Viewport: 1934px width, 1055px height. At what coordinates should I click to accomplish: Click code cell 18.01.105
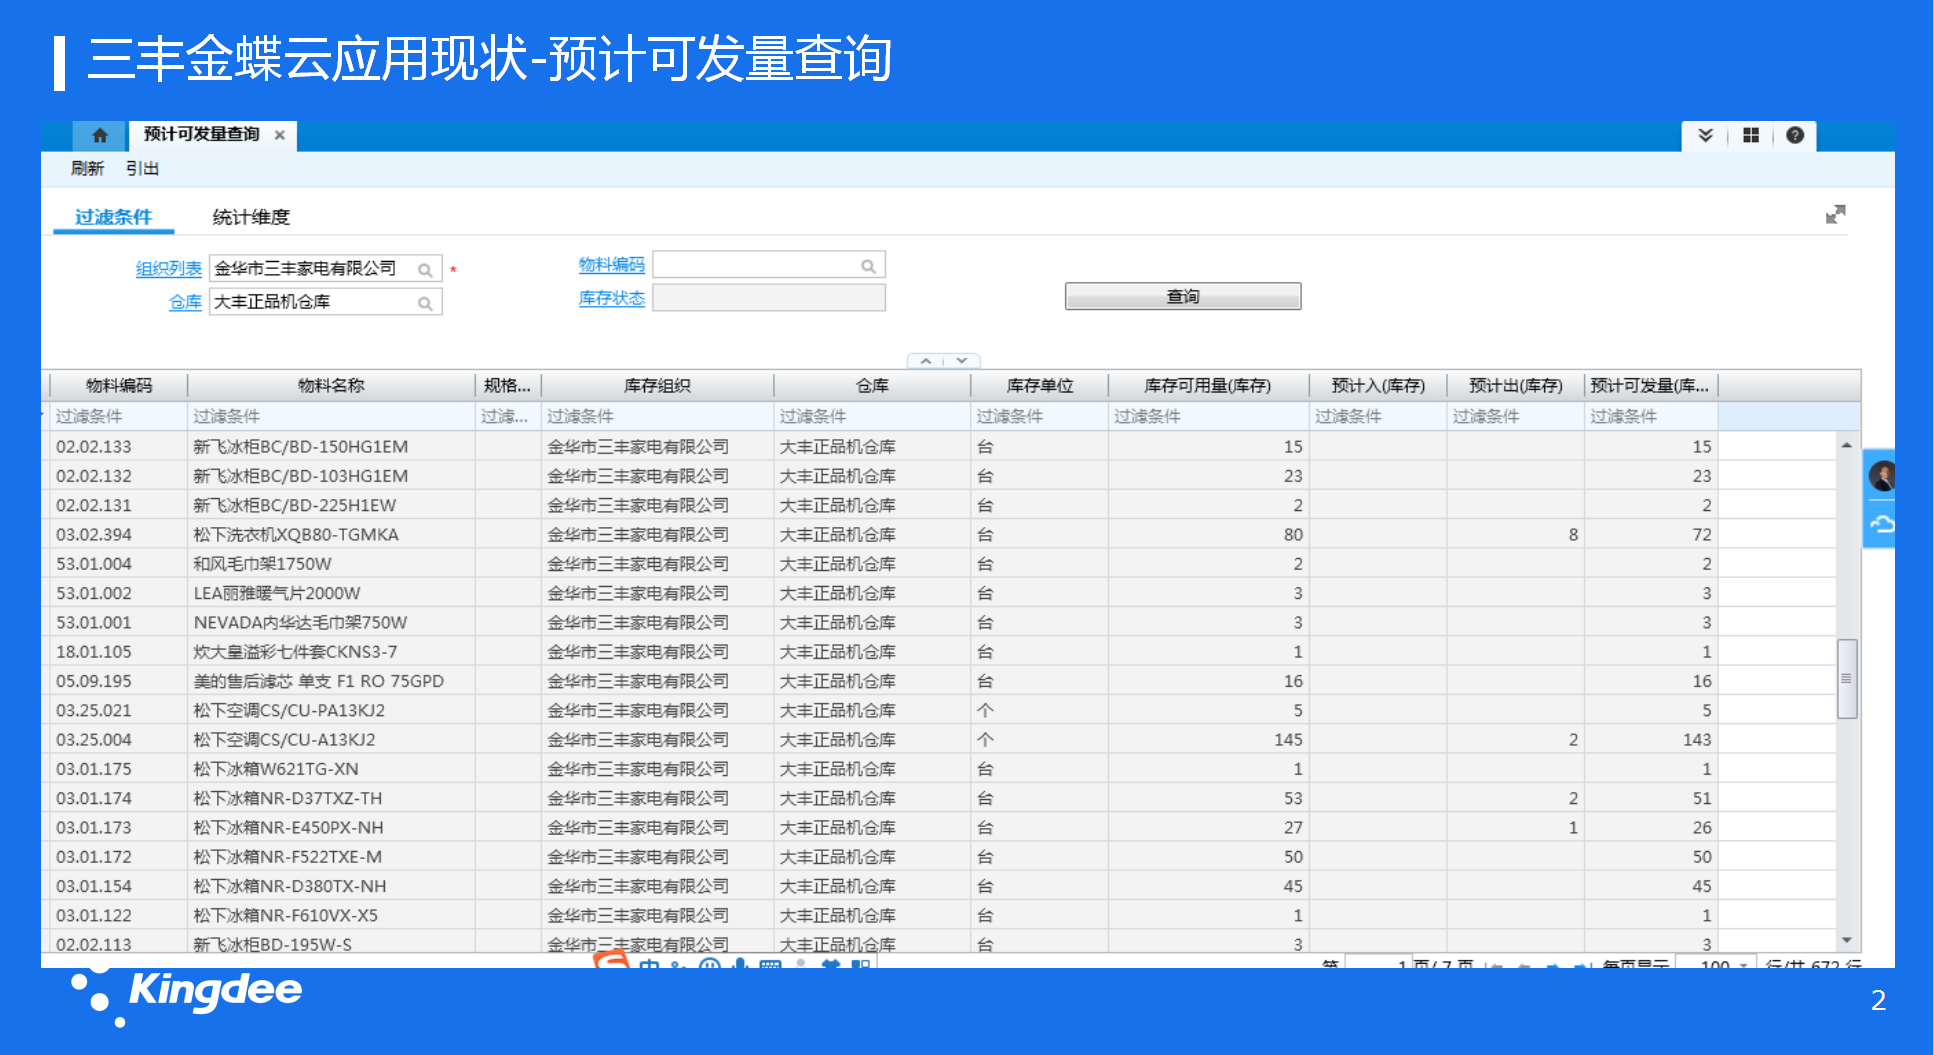click(x=119, y=652)
